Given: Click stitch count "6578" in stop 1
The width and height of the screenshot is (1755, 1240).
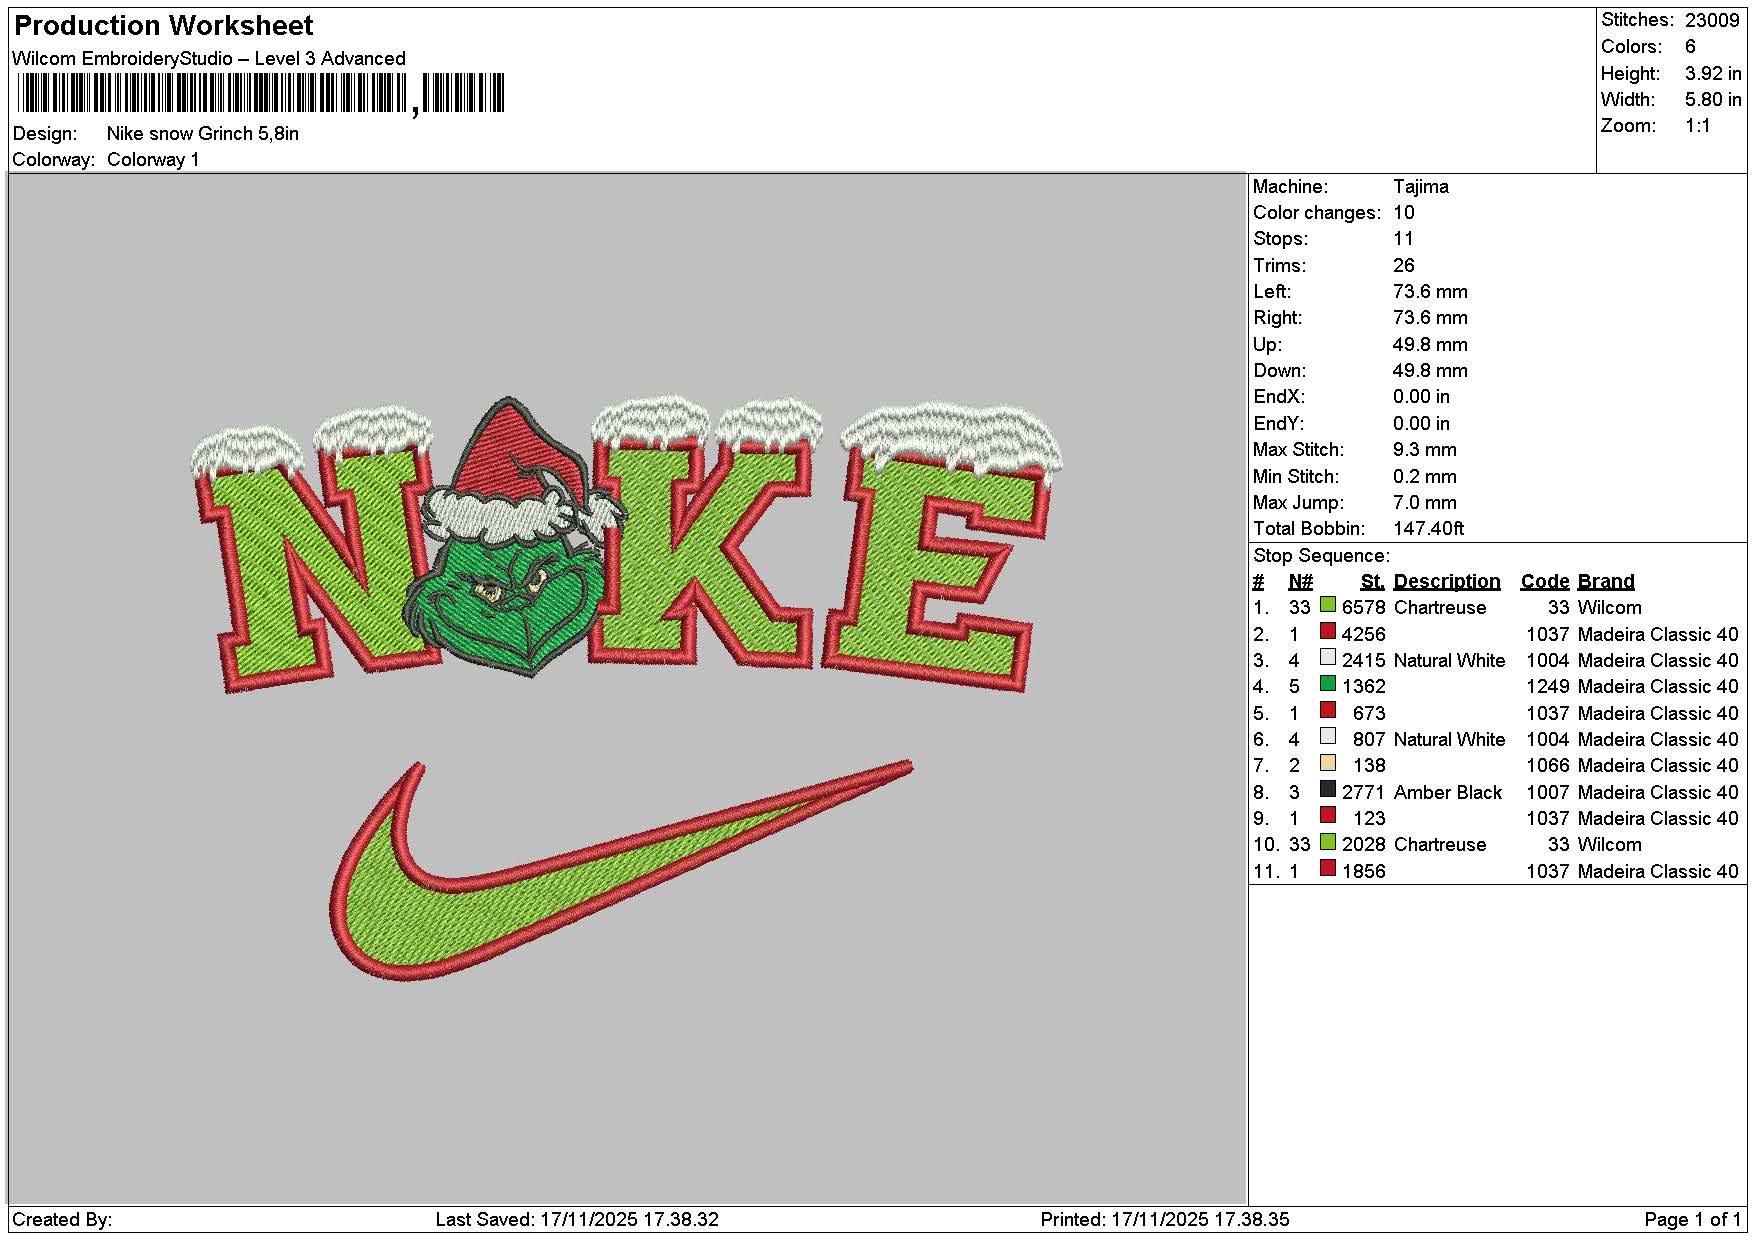Looking at the screenshot, I should pyautogui.click(x=1363, y=607).
